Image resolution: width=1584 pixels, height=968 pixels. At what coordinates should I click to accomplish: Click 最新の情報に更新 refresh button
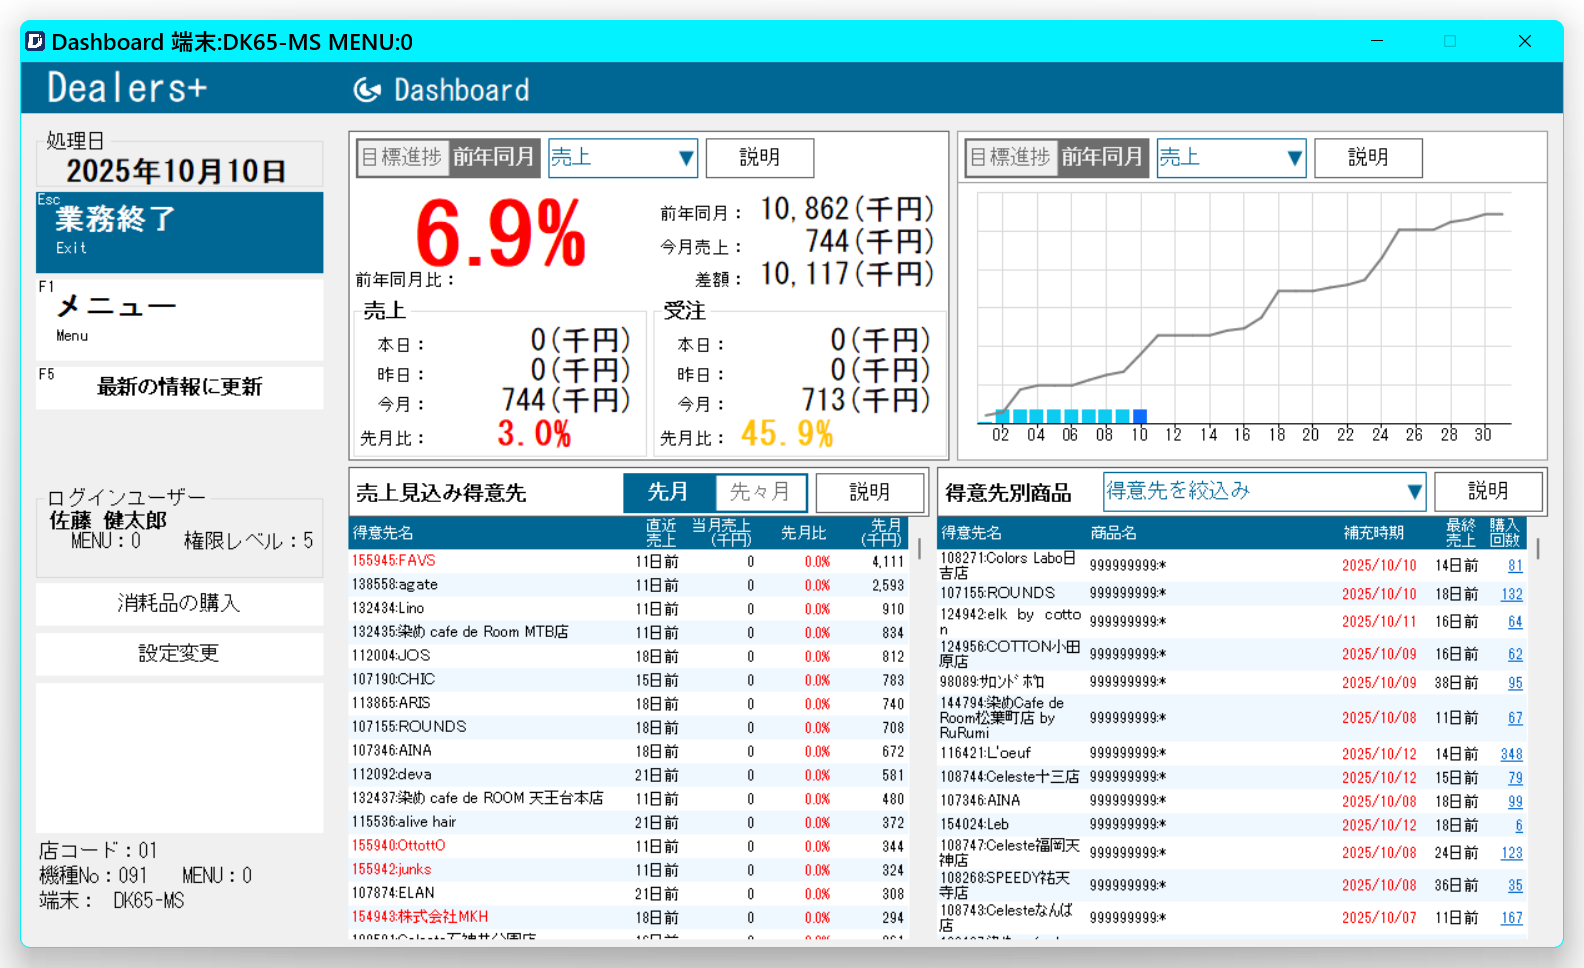coord(179,387)
